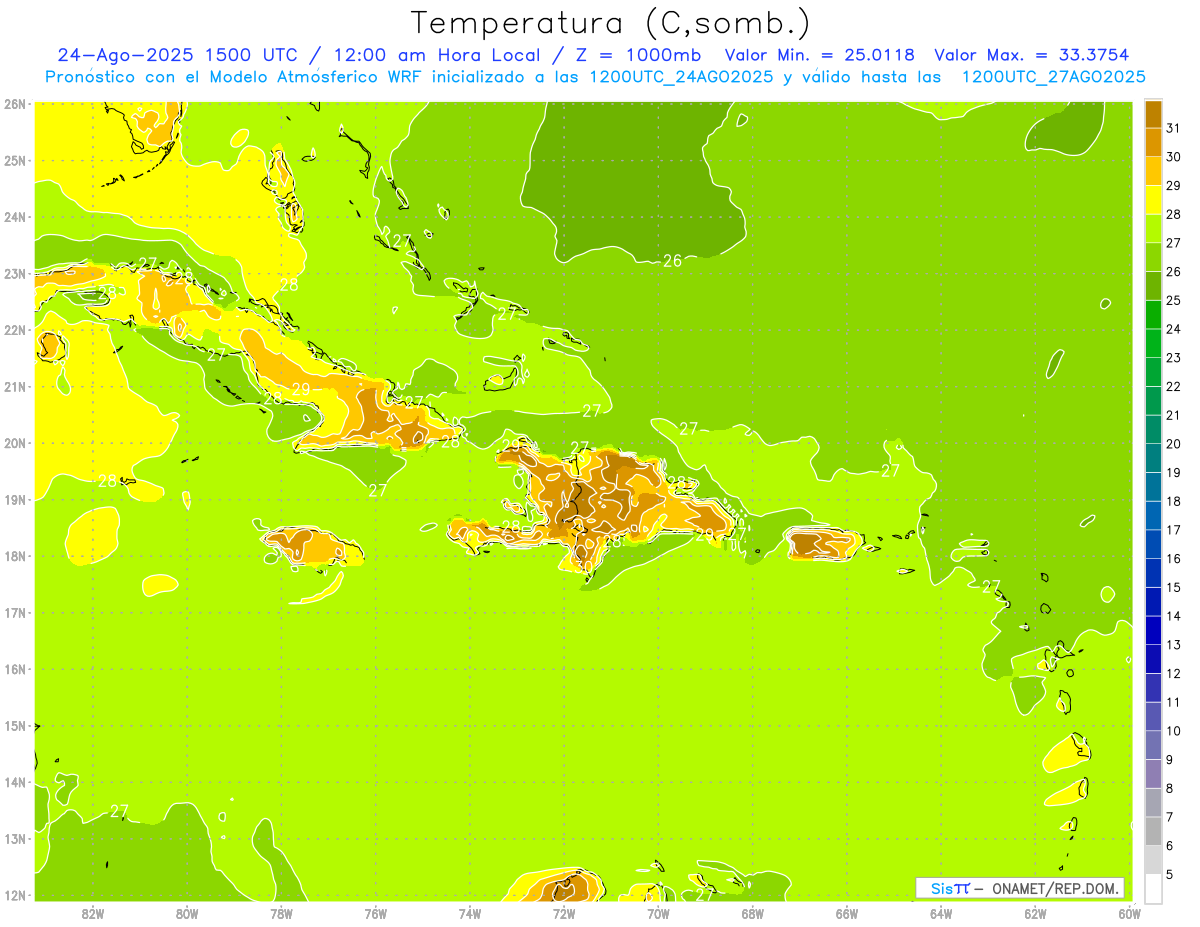1200x927 pixels.
Task: Click the 66W longitude axis label
Action: (x=847, y=913)
